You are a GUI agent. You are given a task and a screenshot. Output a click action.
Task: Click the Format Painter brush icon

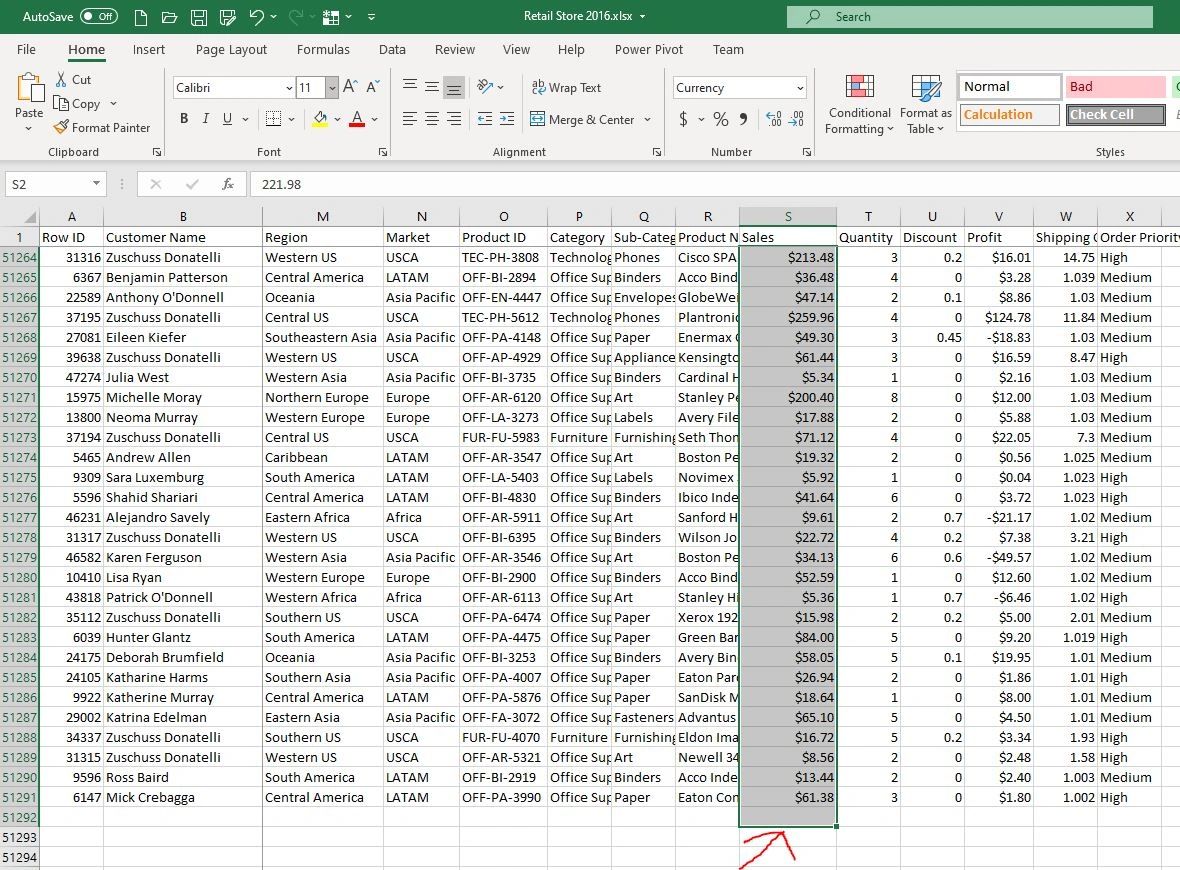point(61,128)
